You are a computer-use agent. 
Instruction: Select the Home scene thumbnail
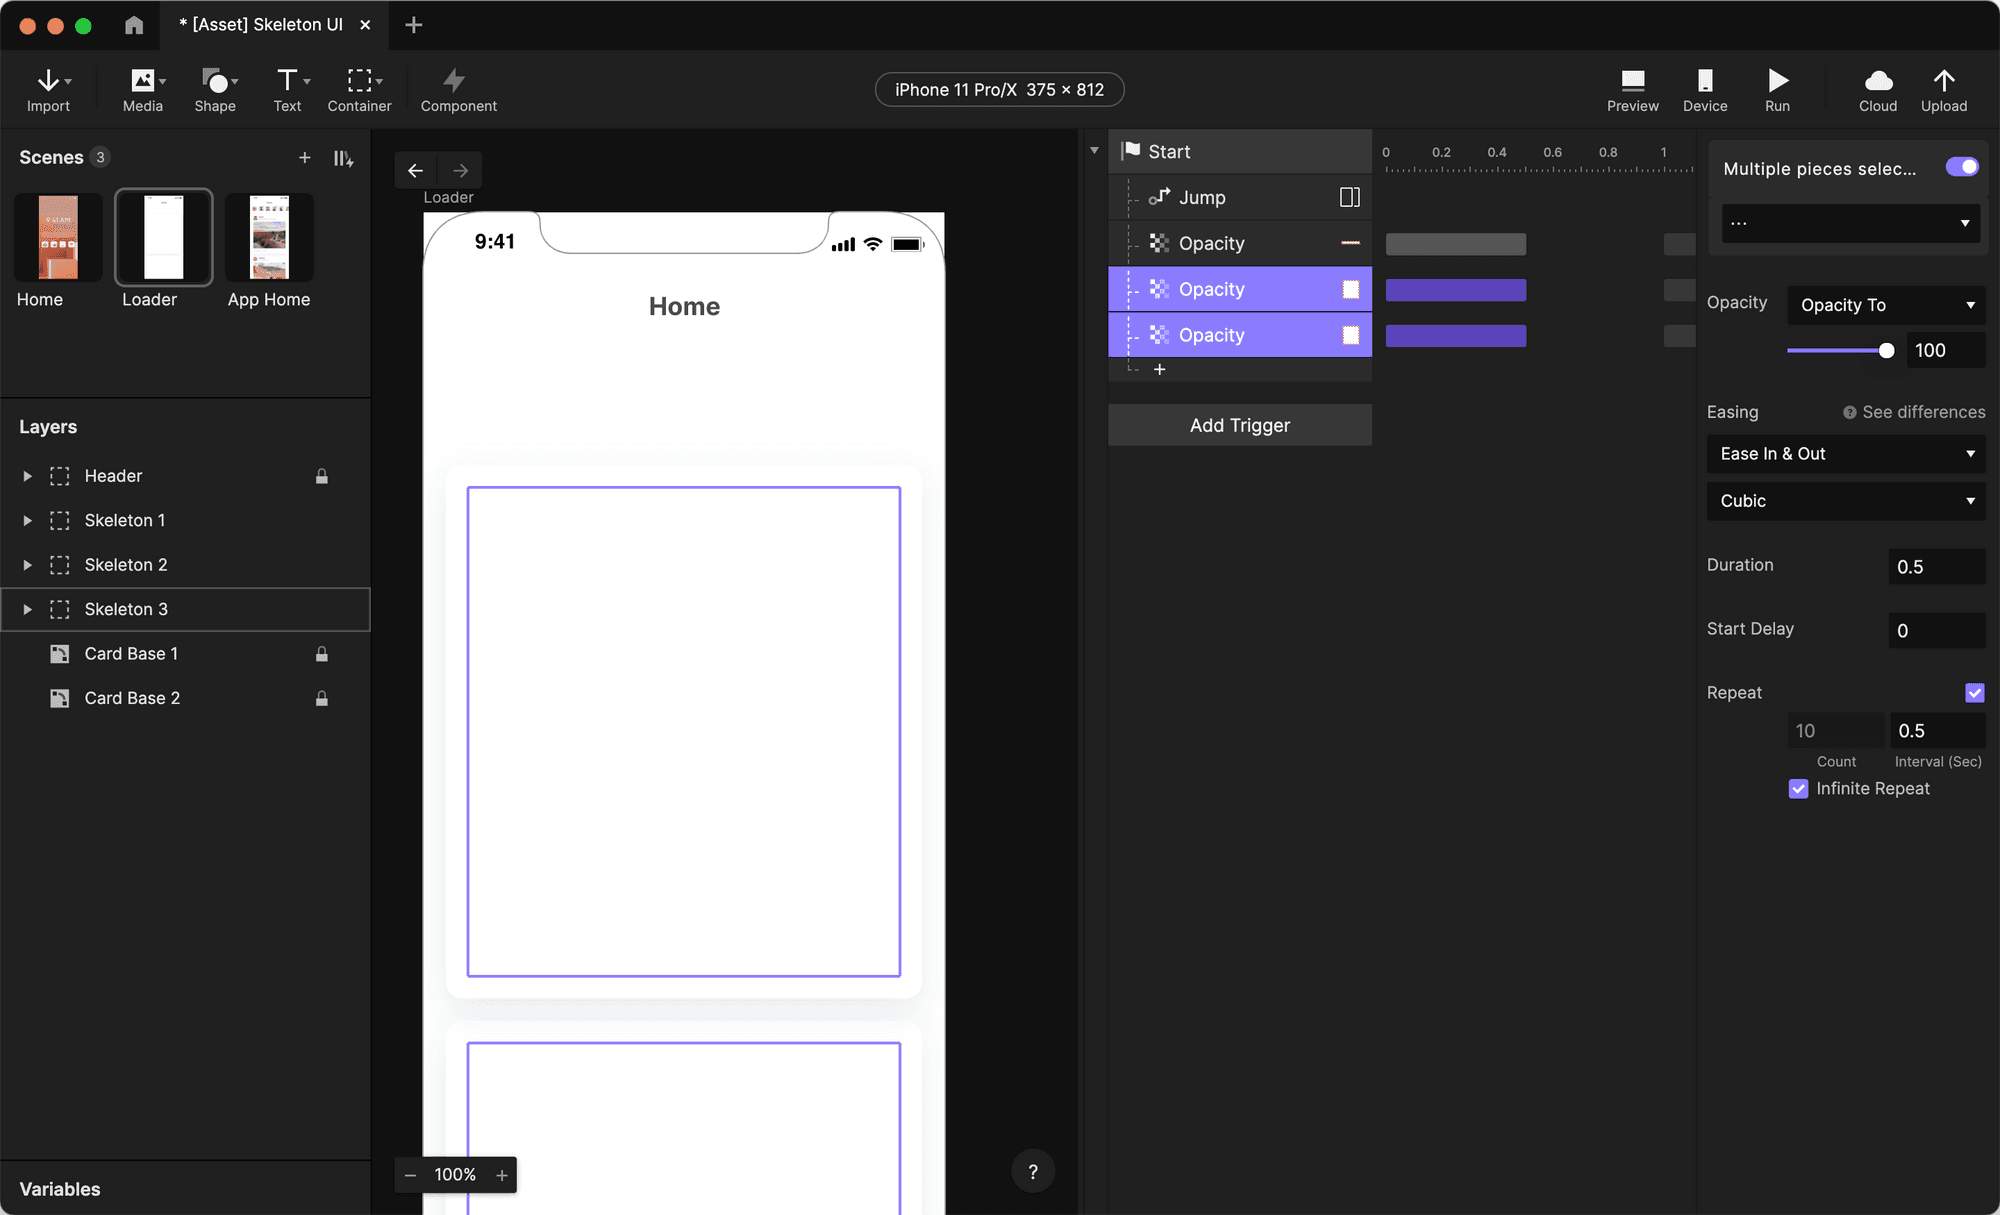click(58, 237)
